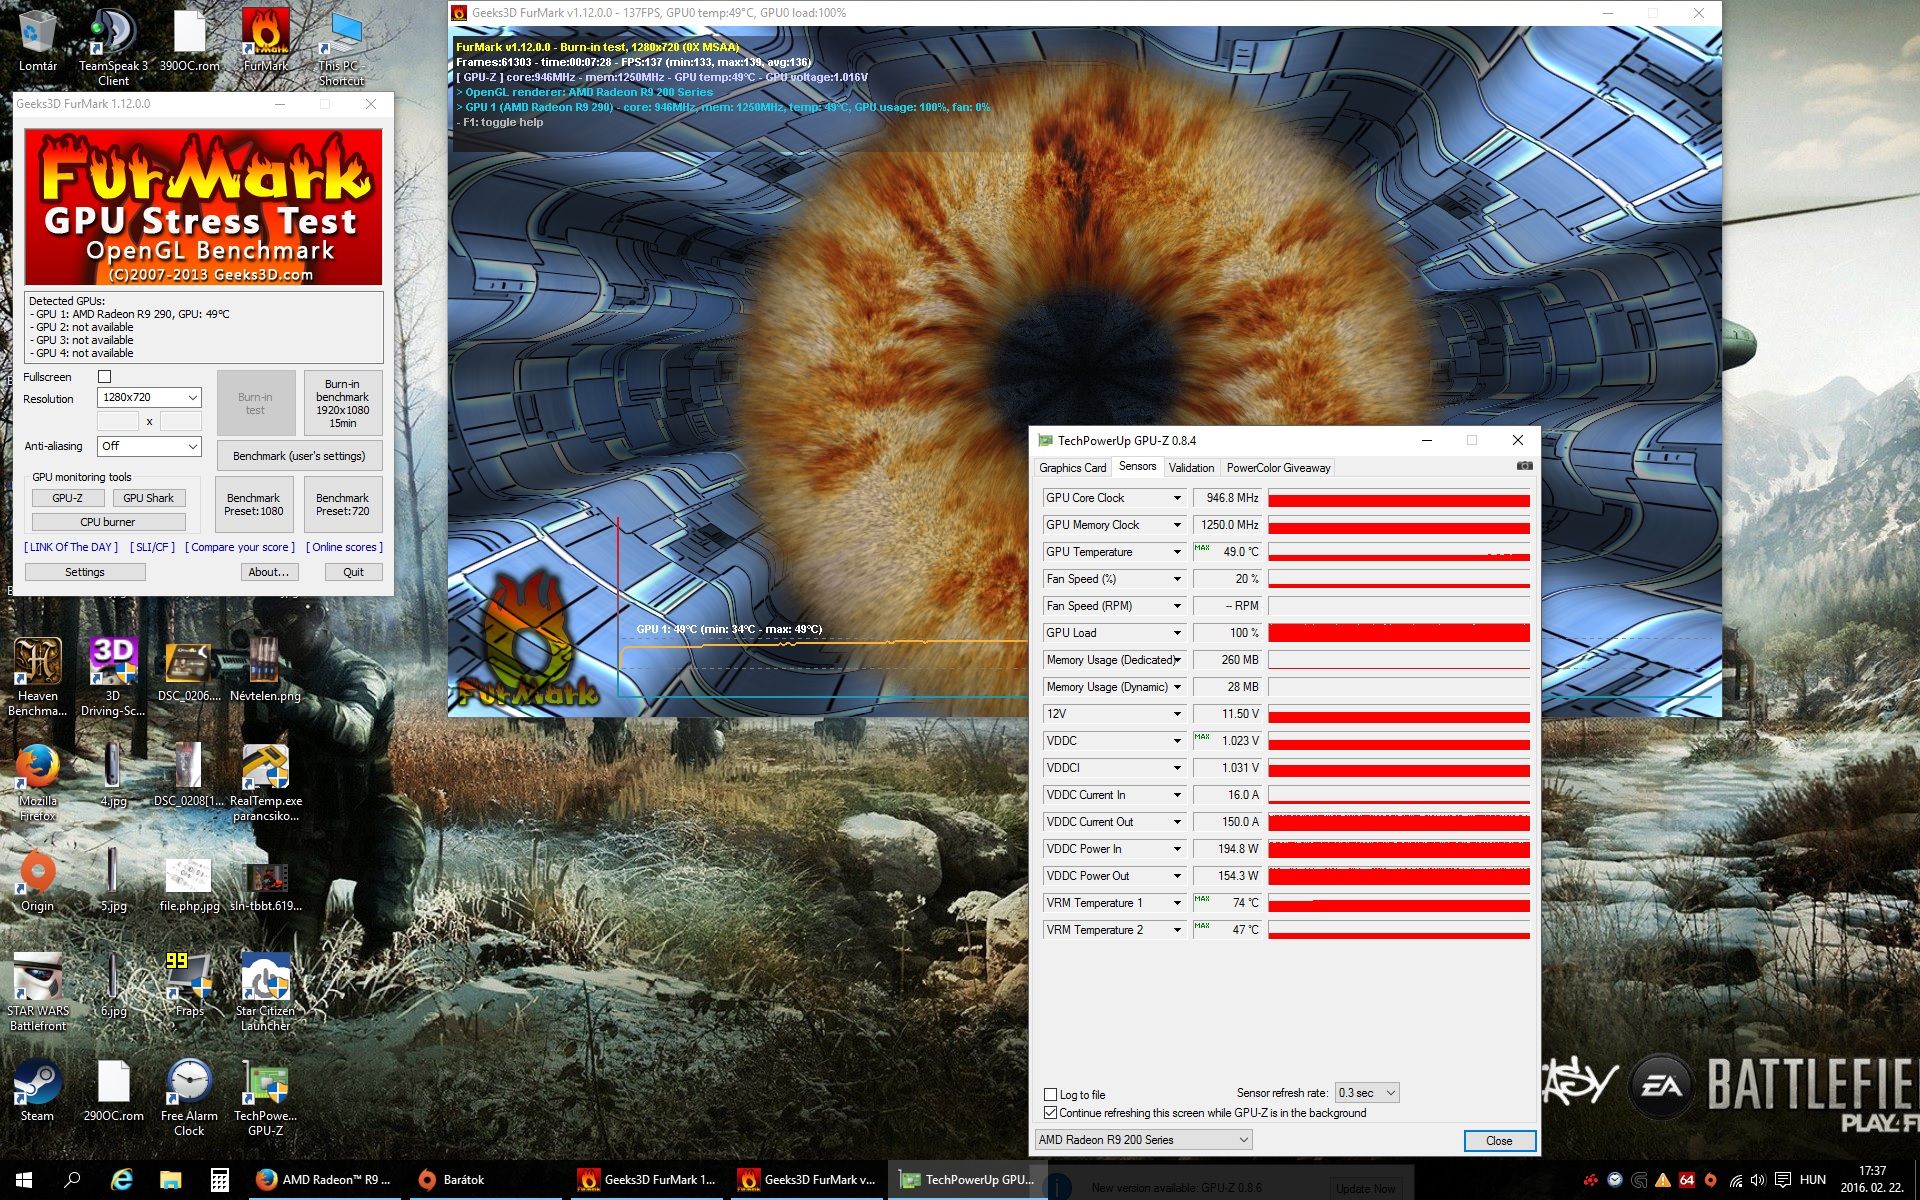
Task: Launch GPU-Z monitoring tool button
Action: (x=67, y=498)
